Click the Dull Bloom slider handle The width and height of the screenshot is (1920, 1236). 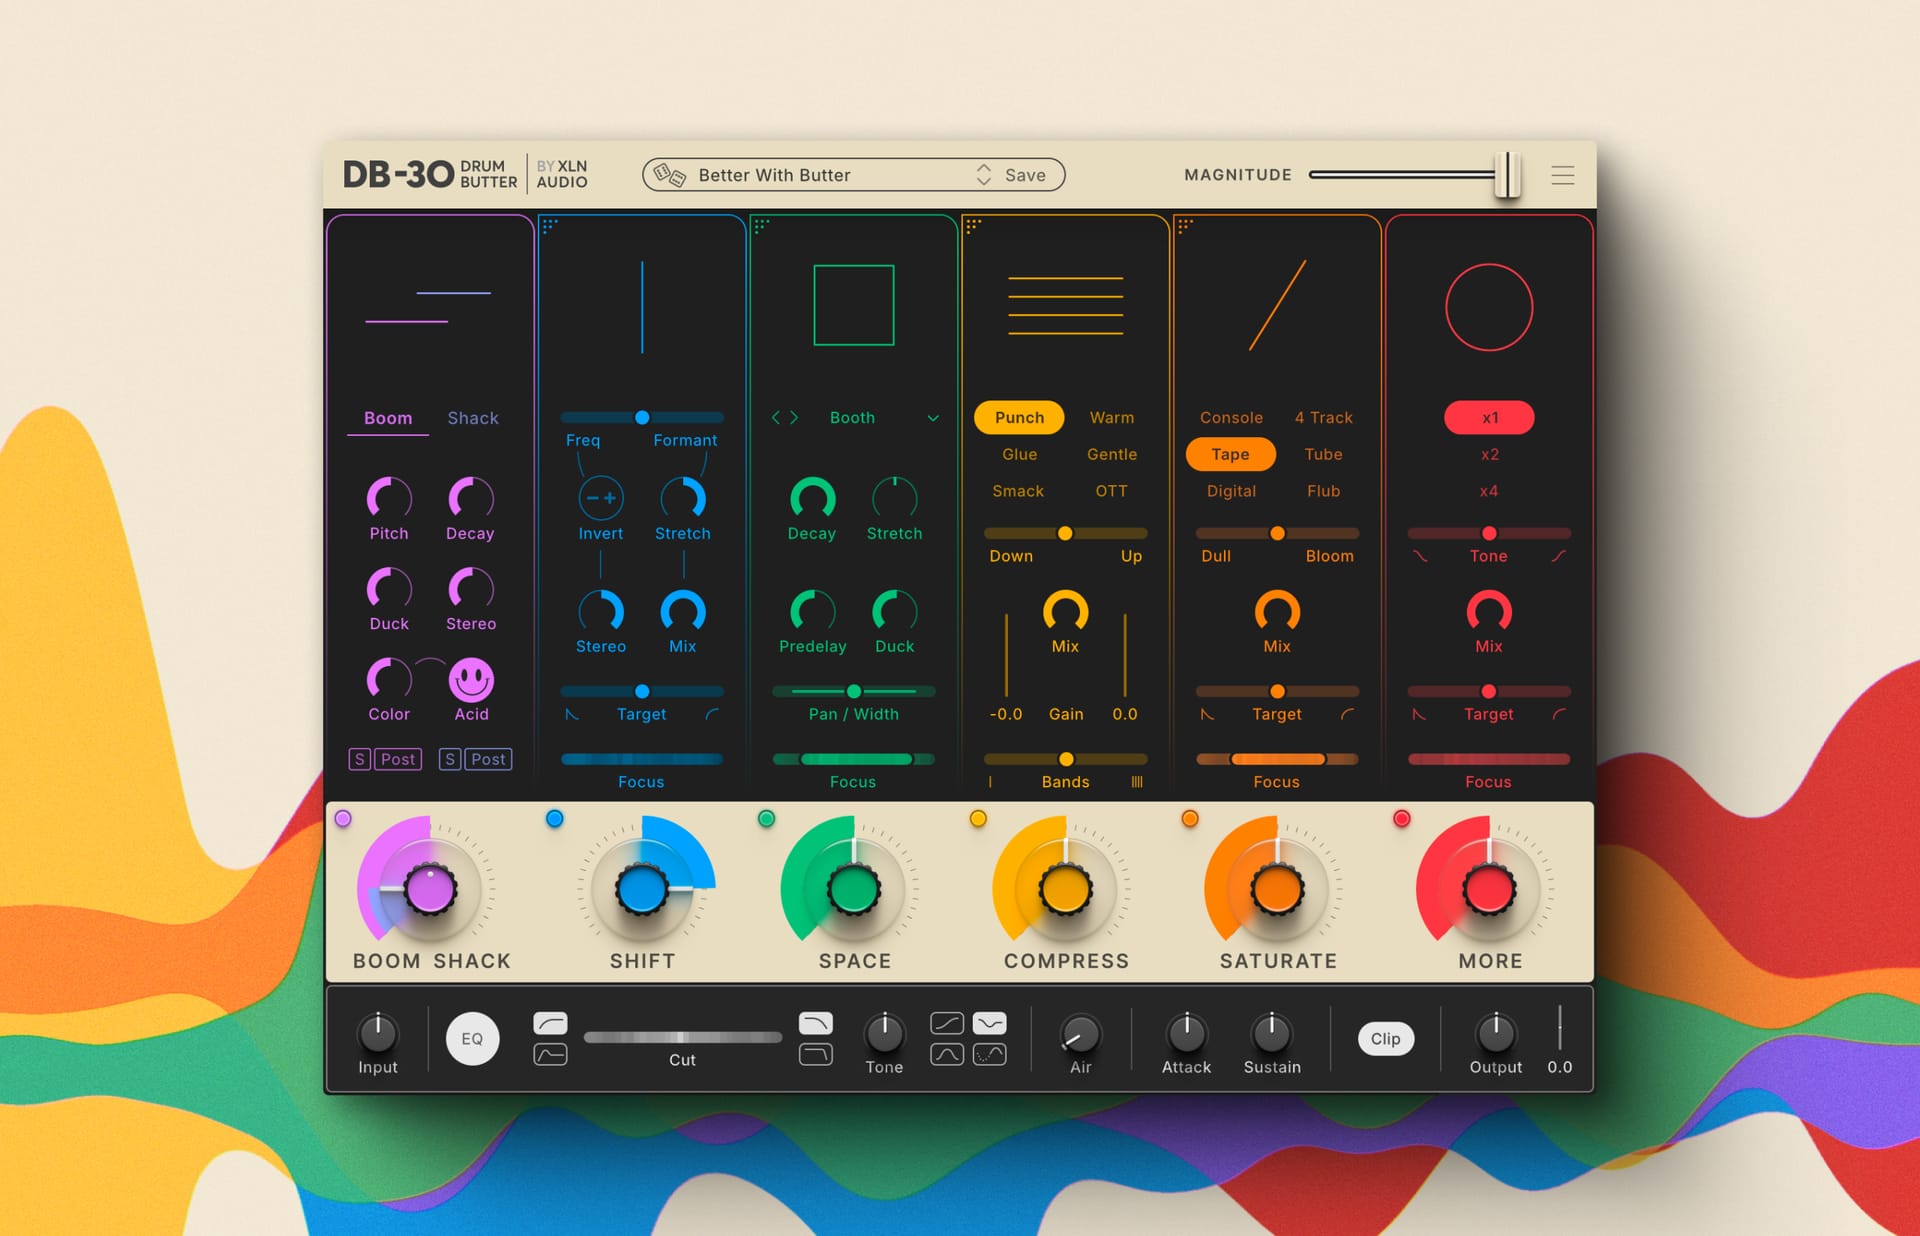coord(1277,533)
